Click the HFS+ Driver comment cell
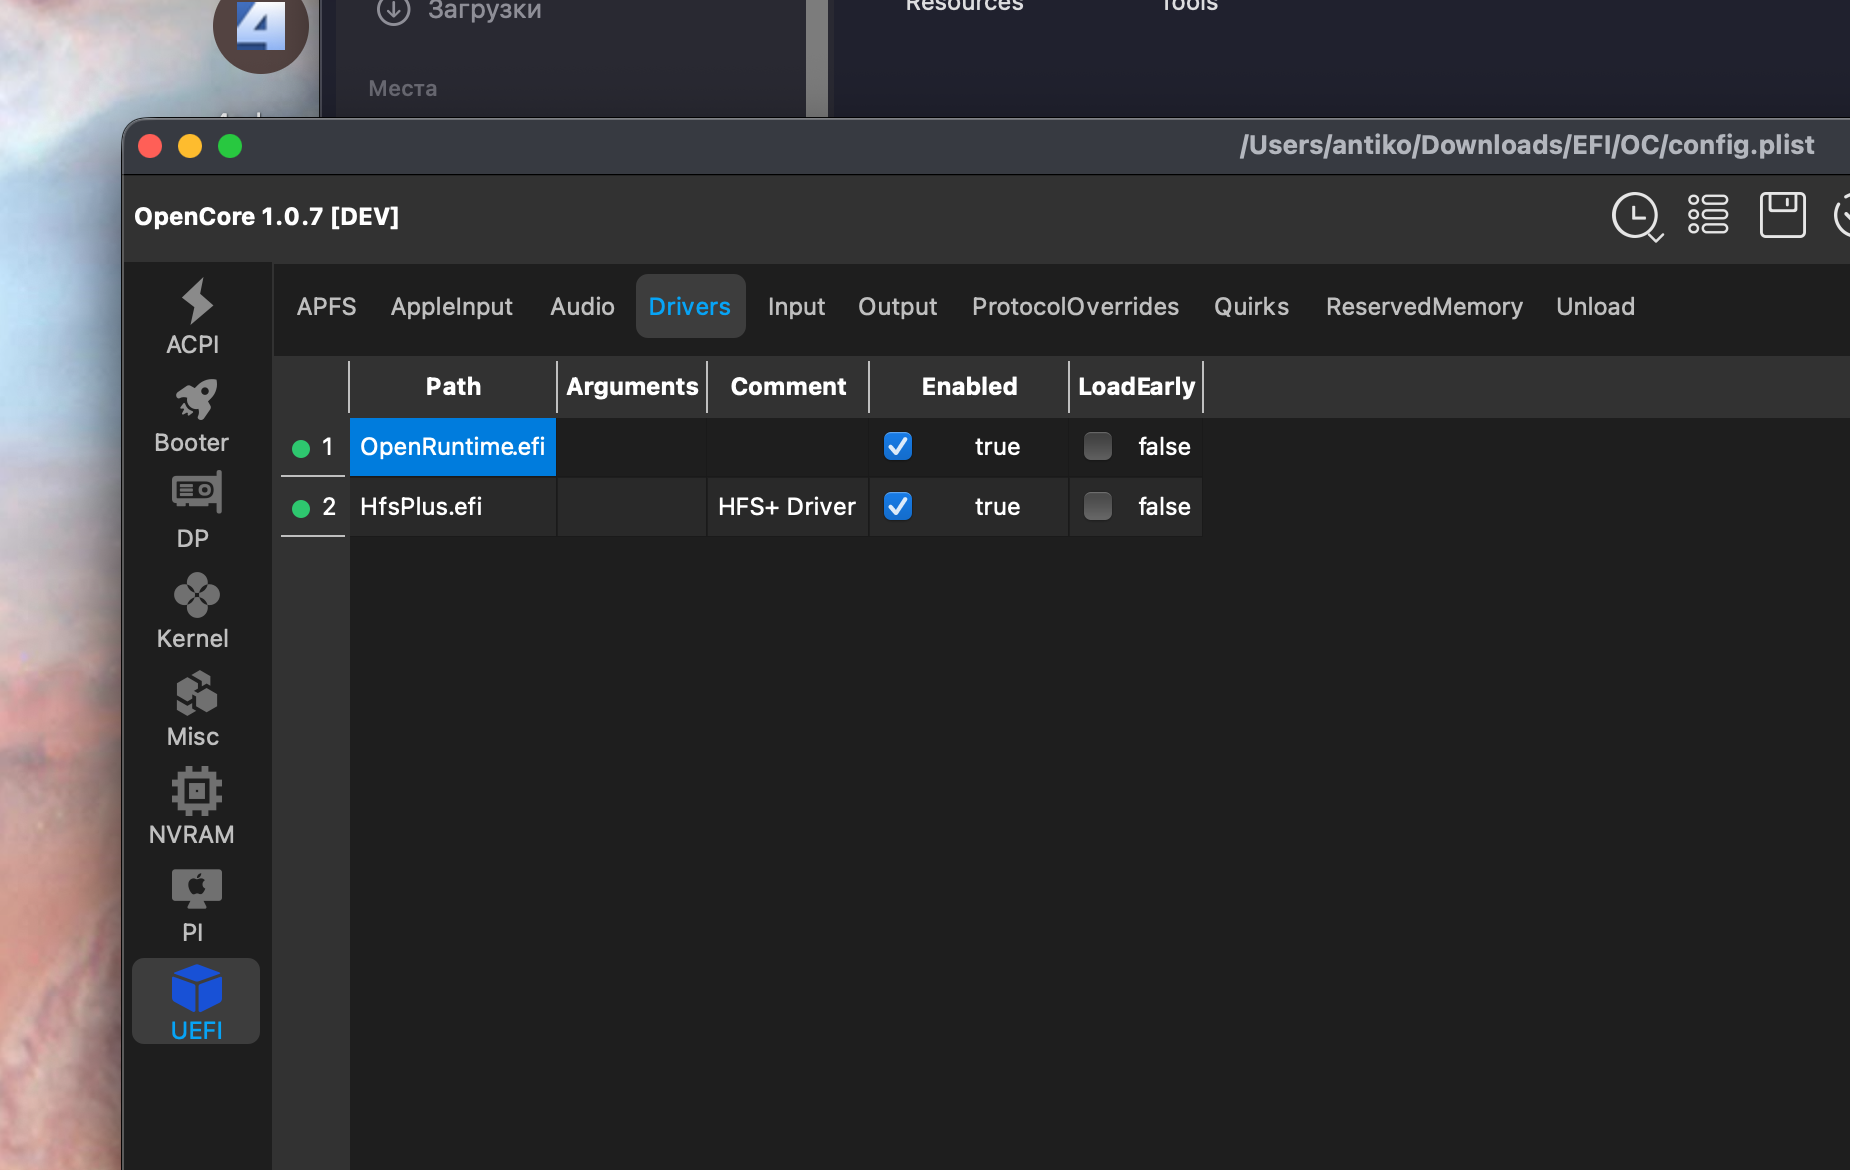 pos(788,507)
